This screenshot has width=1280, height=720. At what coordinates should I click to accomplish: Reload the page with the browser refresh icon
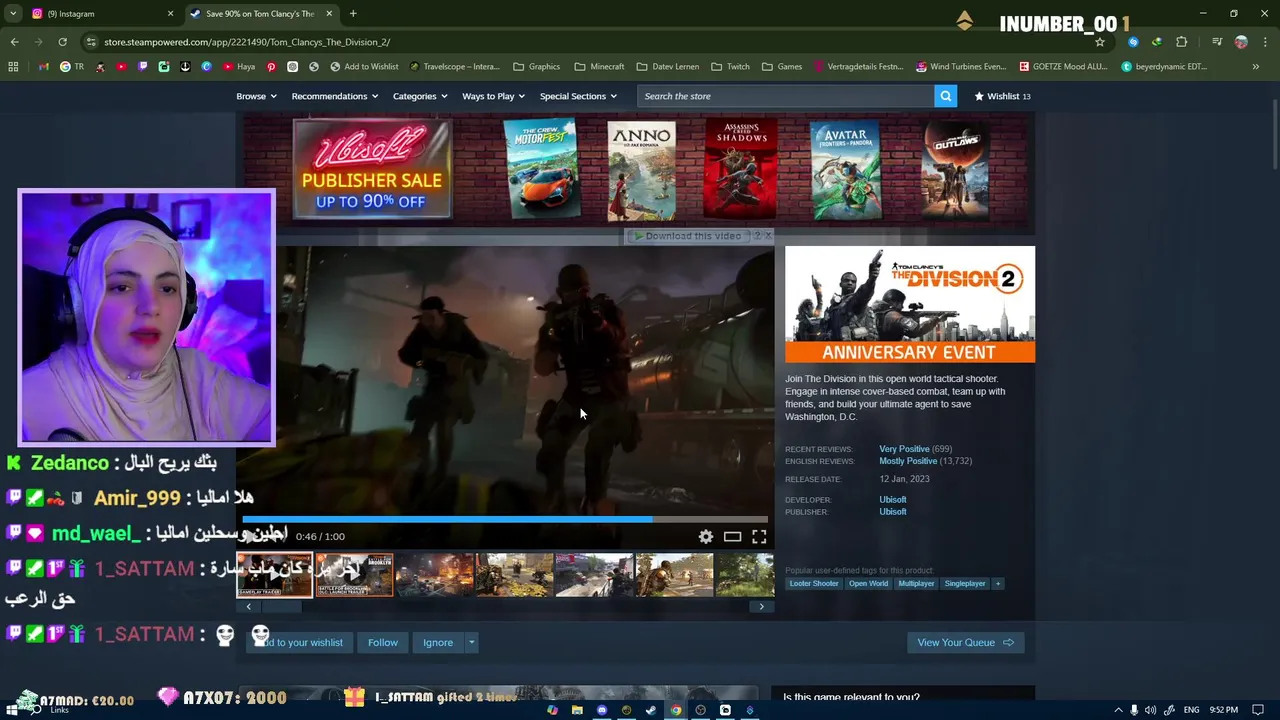pos(62,42)
